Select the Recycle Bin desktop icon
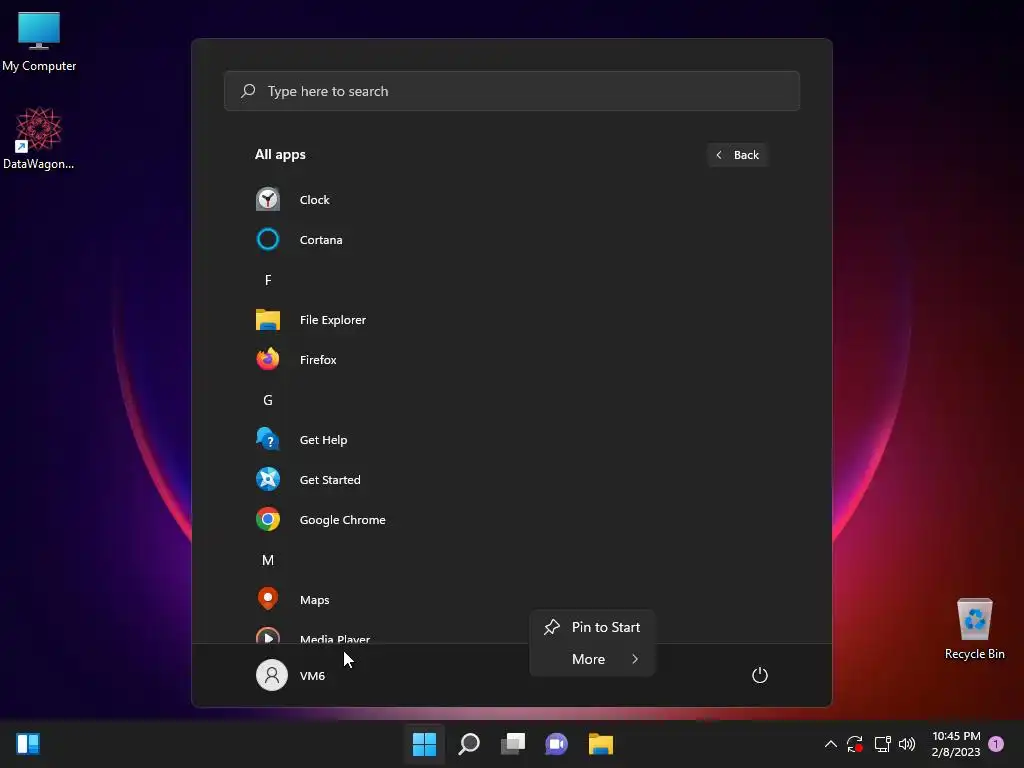Image resolution: width=1024 pixels, height=768 pixels. (x=974, y=629)
